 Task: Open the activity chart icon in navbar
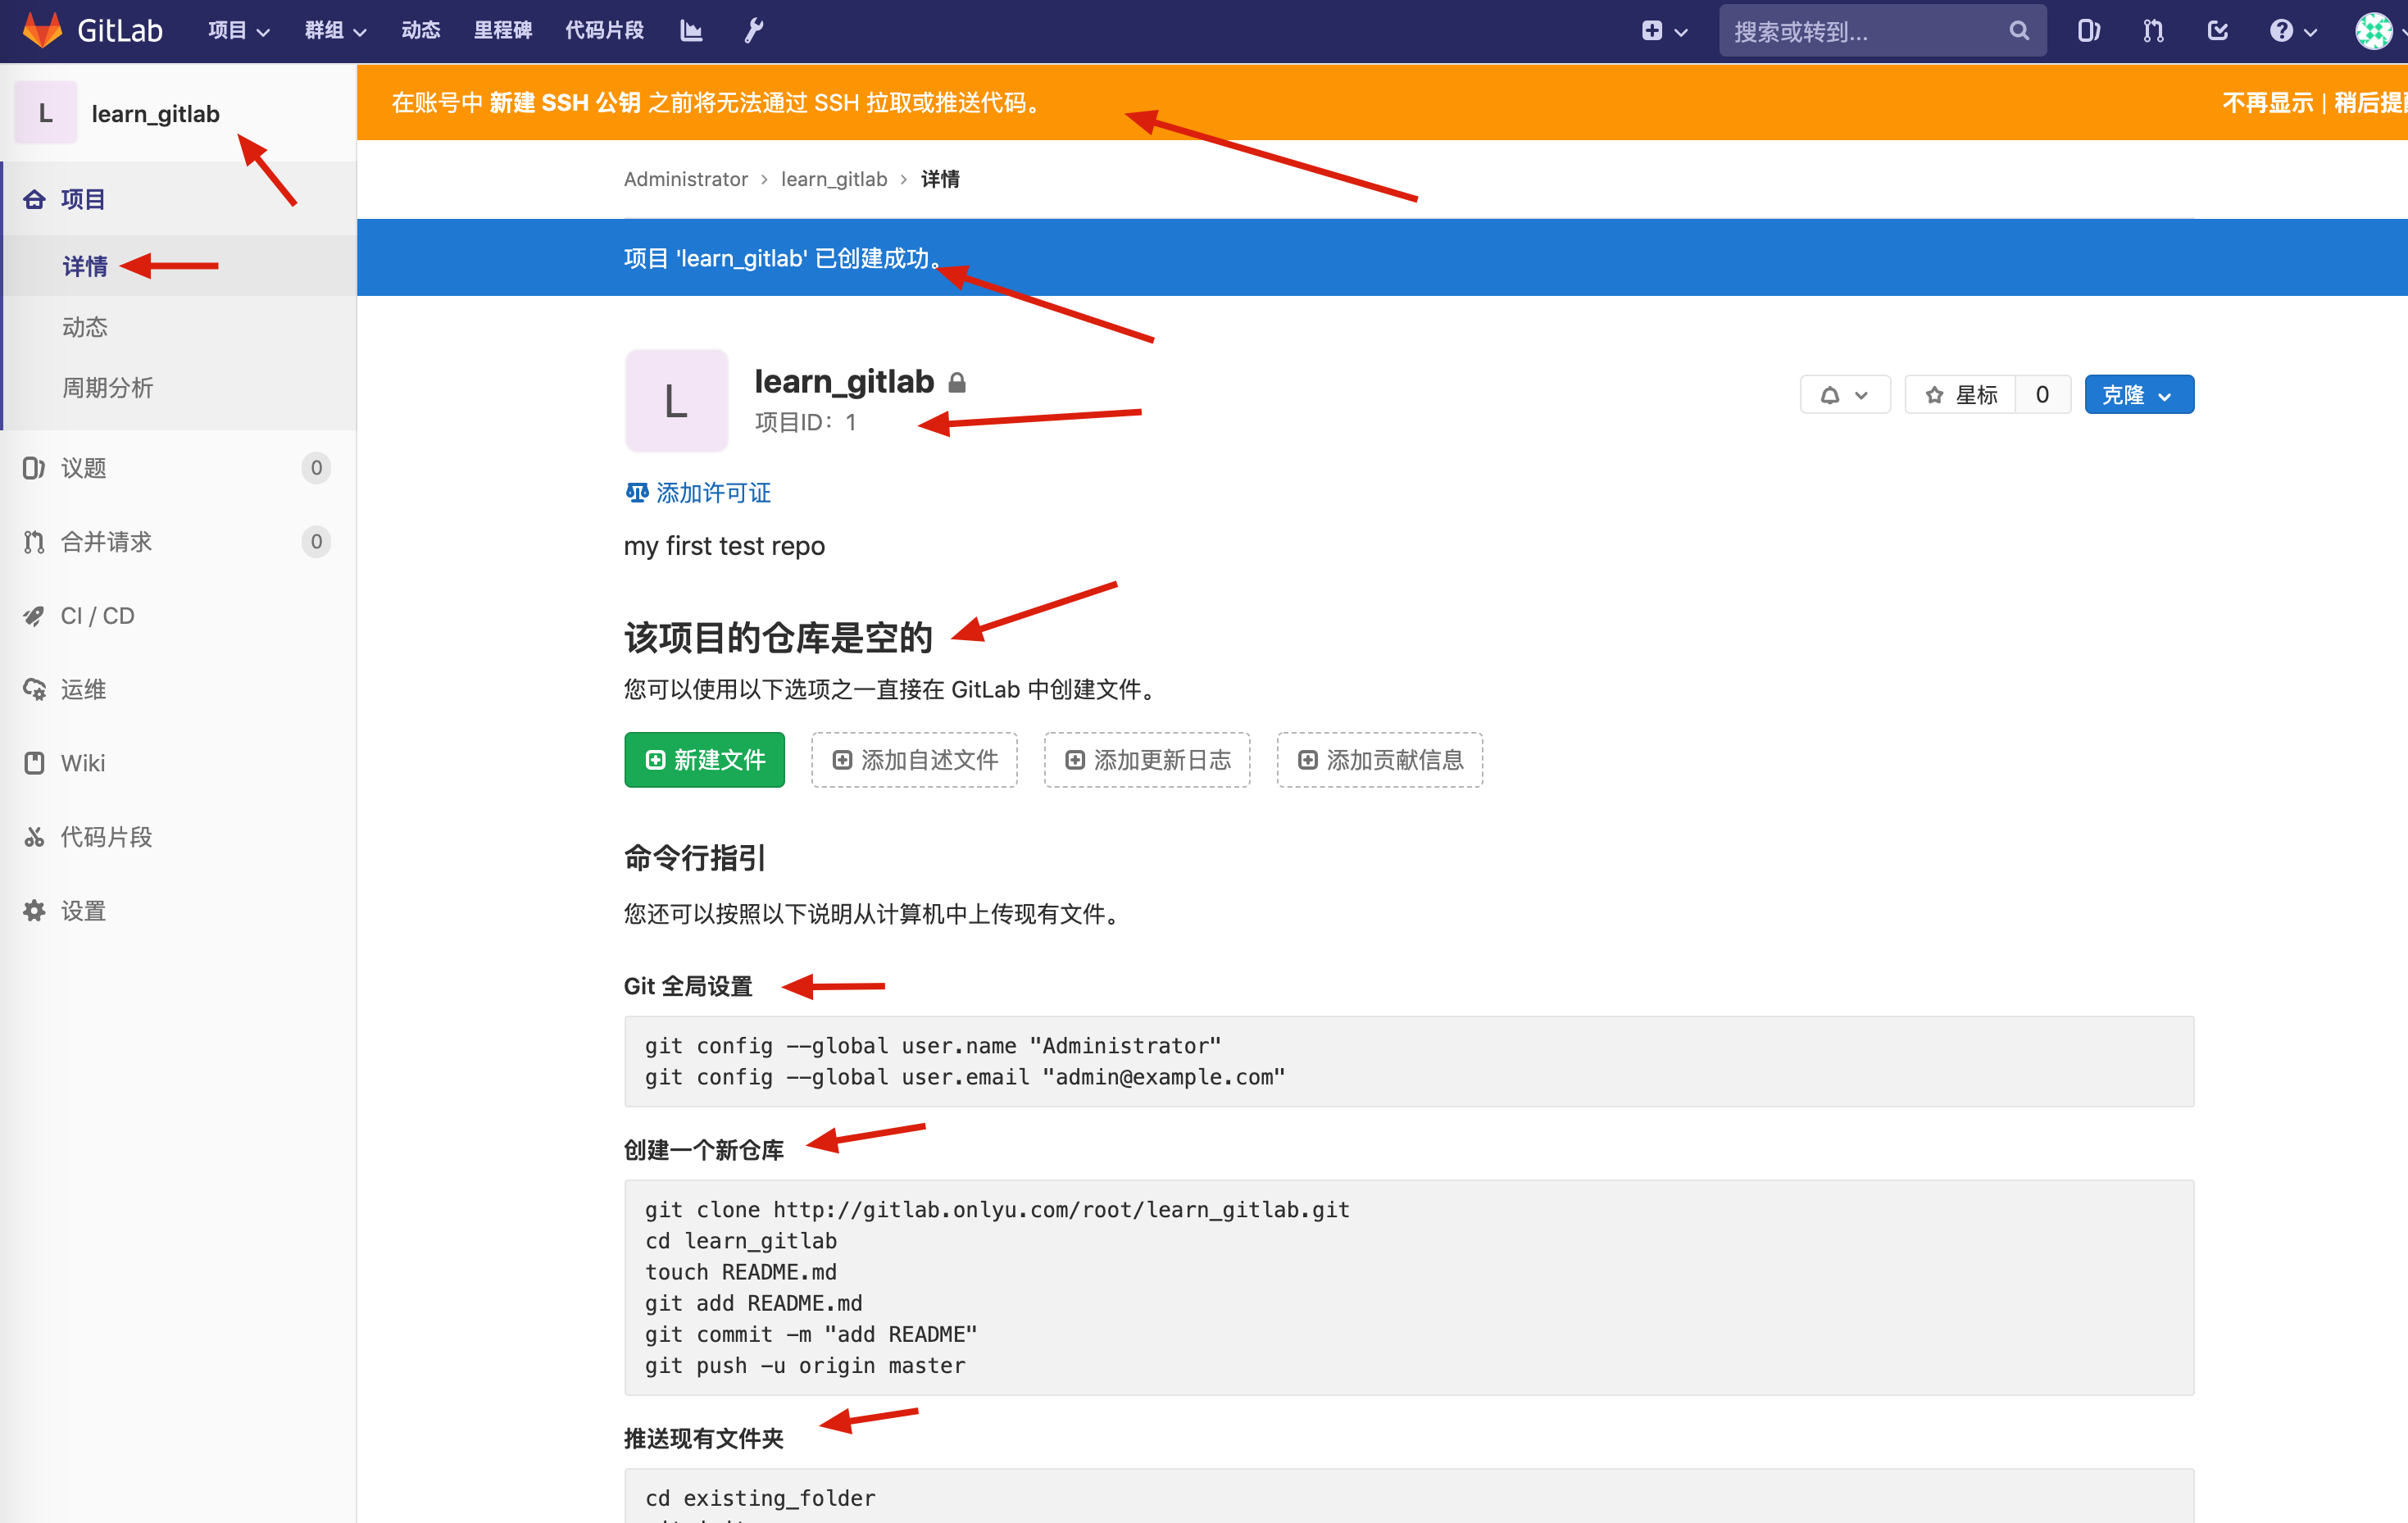point(691,31)
